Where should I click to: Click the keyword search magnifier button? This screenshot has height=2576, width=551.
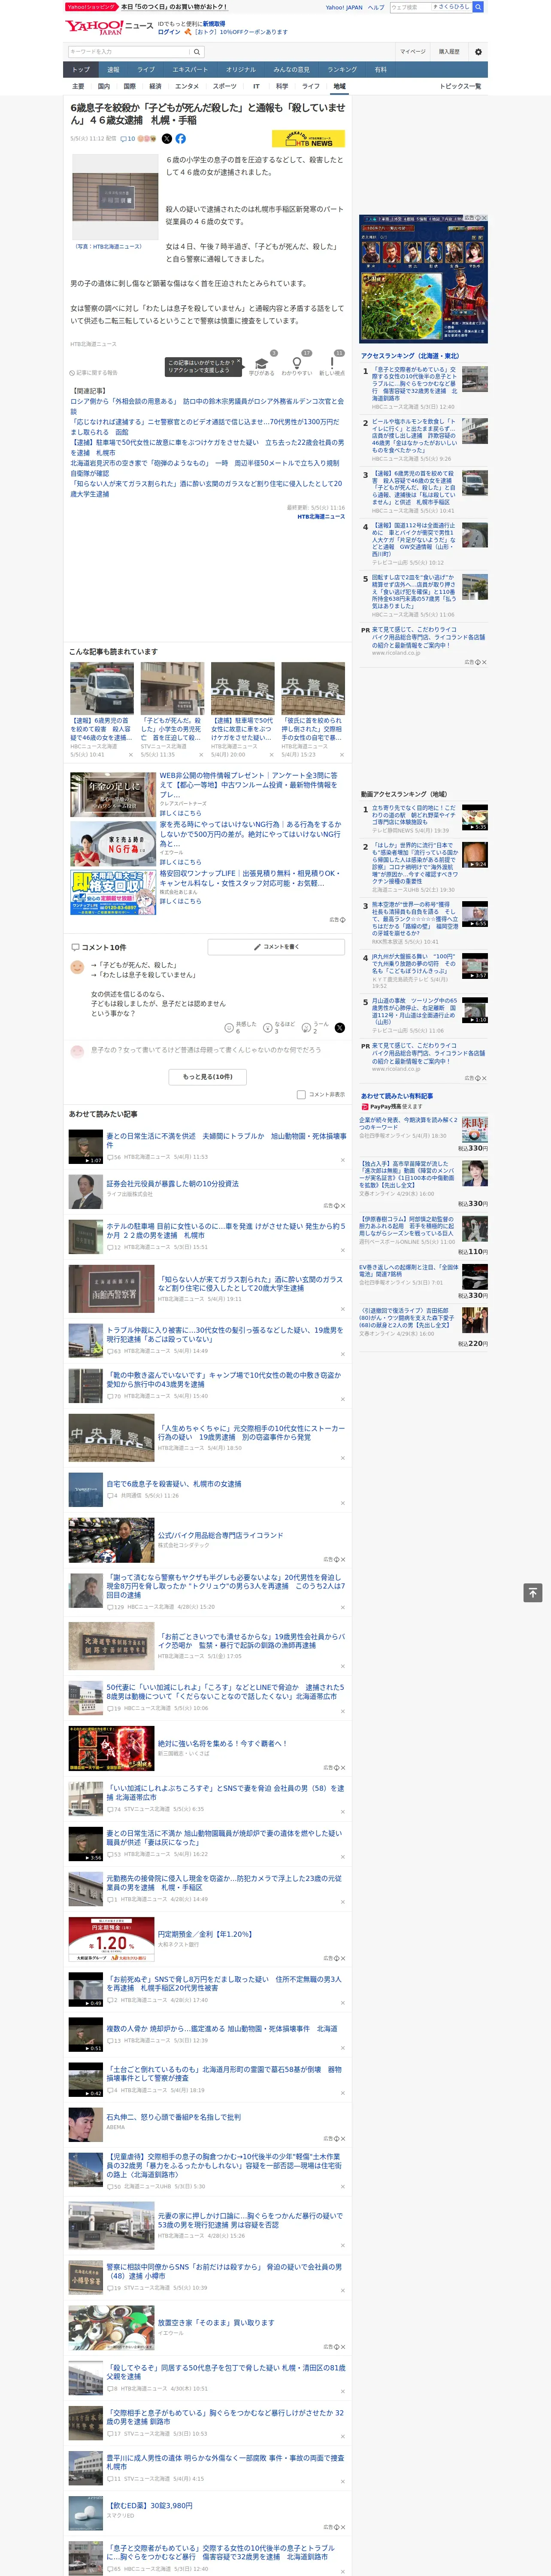point(197,52)
